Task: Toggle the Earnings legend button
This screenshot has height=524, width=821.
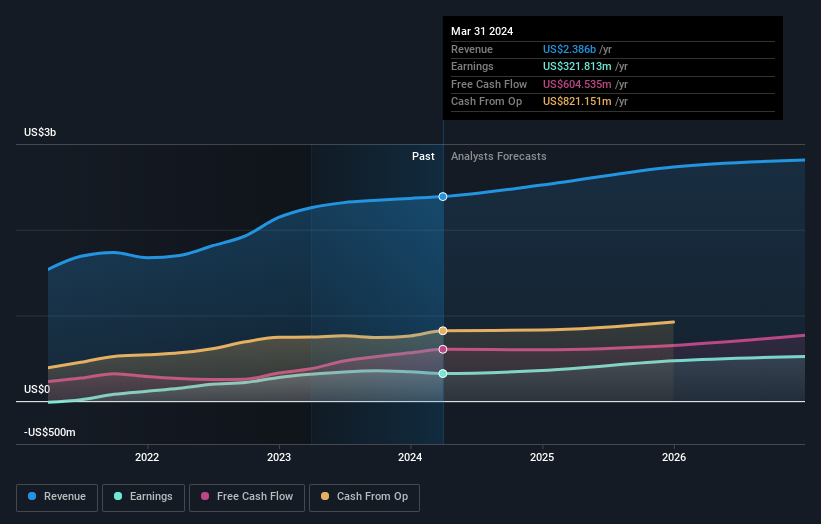Action: pyautogui.click(x=143, y=497)
